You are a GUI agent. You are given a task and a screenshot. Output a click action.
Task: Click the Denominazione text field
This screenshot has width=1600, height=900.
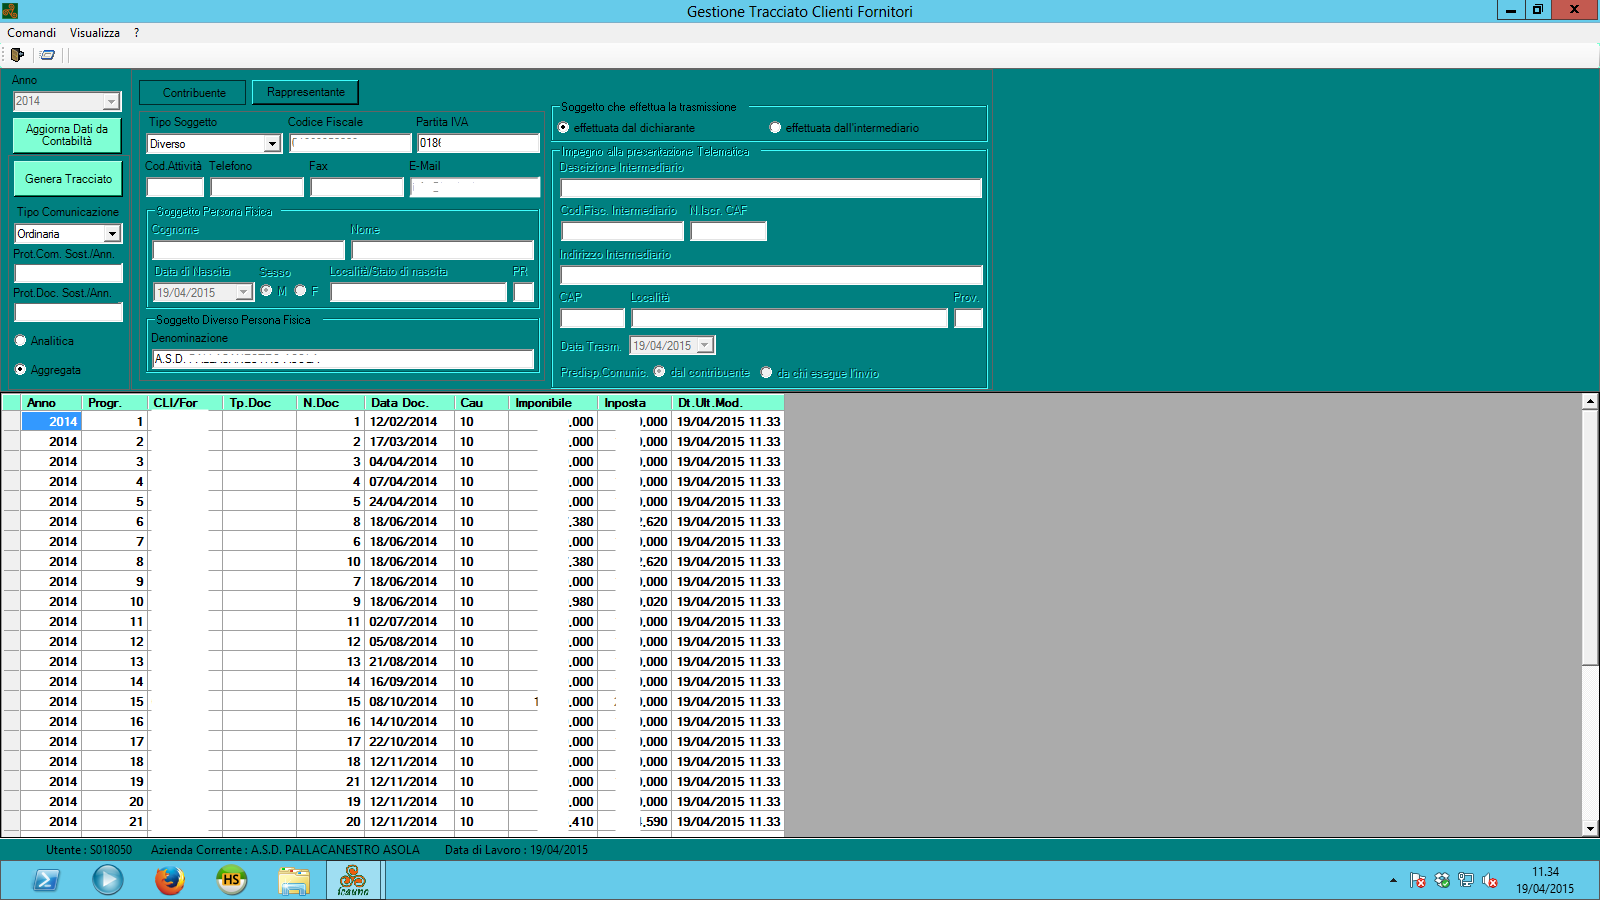[343, 359]
